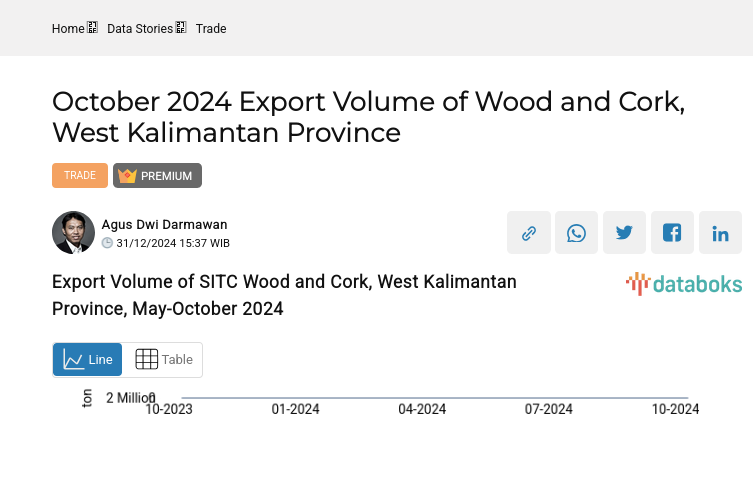Click the author's profile photo
The height and width of the screenshot is (498, 753).
coord(73,233)
